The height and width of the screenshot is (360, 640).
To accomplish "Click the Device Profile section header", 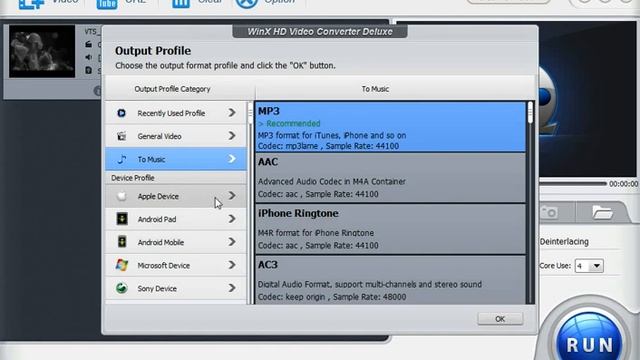I will coord(176,178).
